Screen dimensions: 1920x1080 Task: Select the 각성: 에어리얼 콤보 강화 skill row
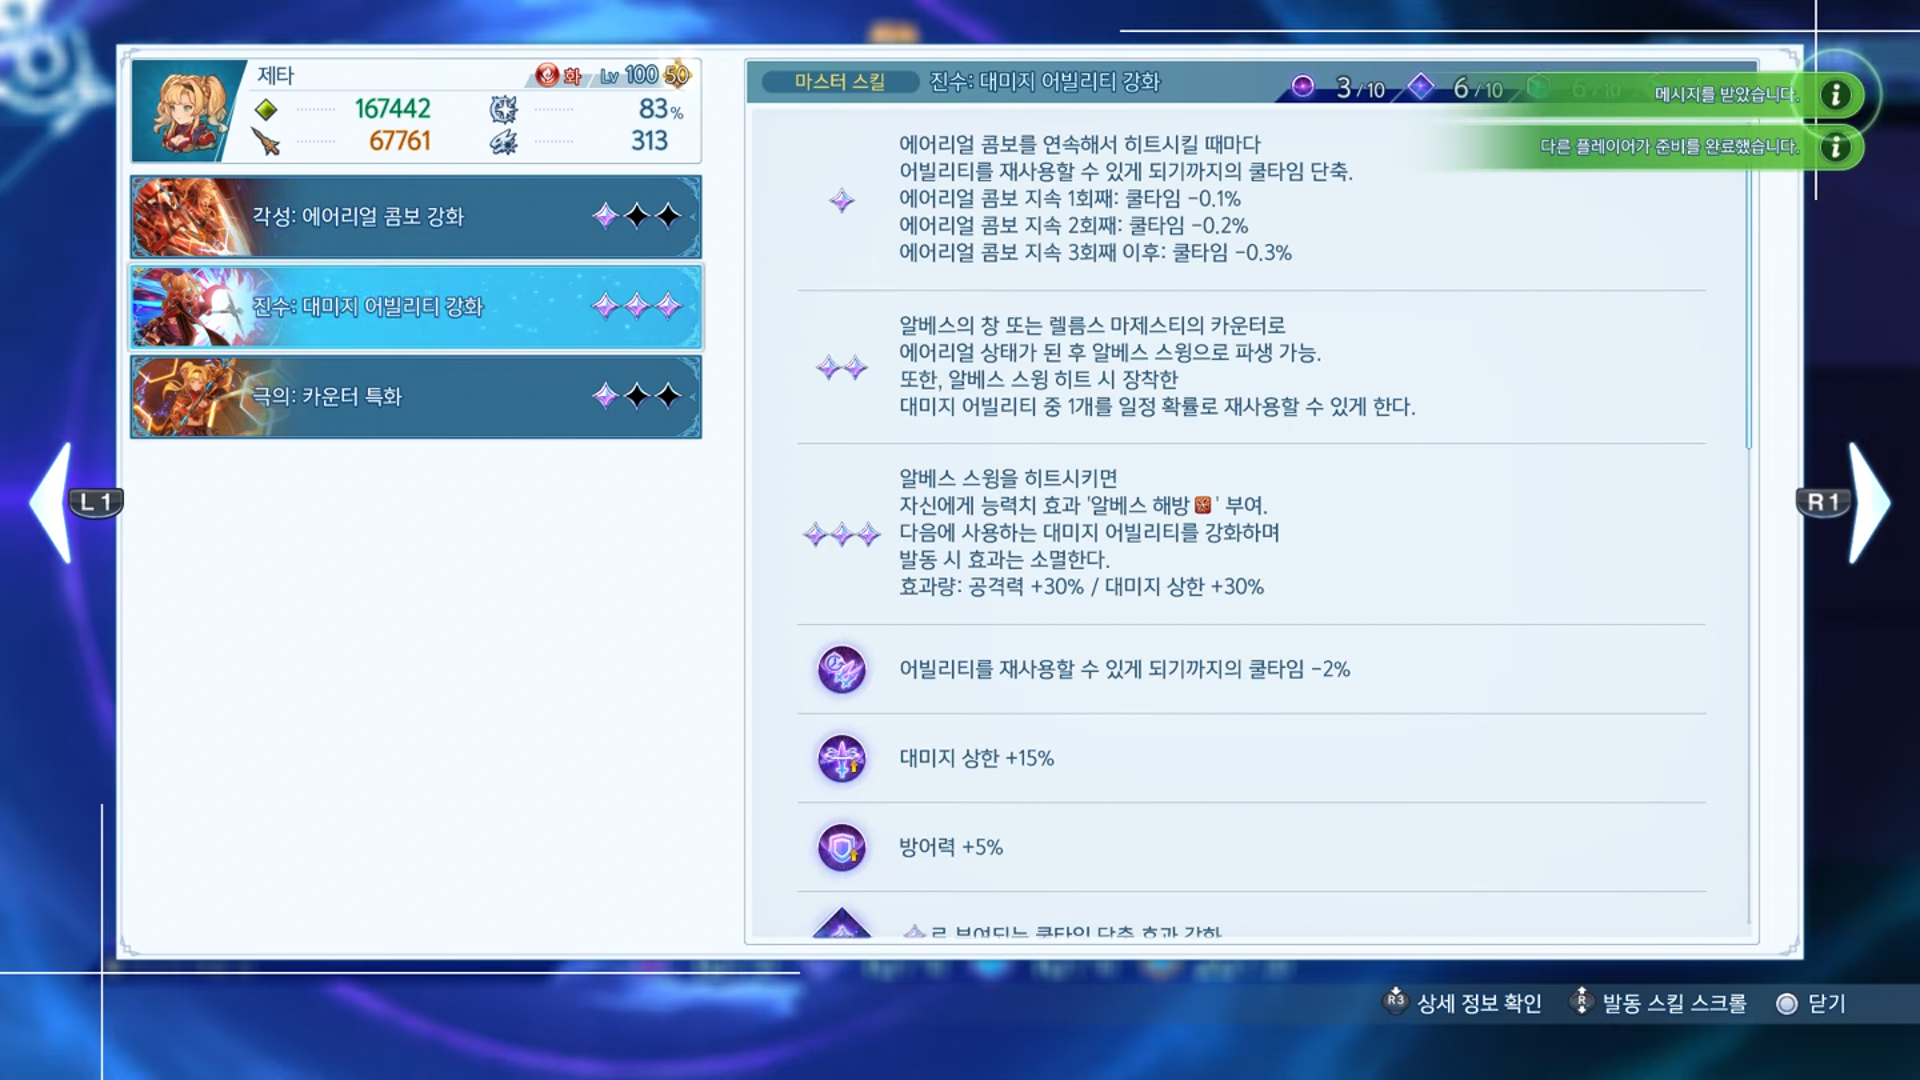(415, 217)
